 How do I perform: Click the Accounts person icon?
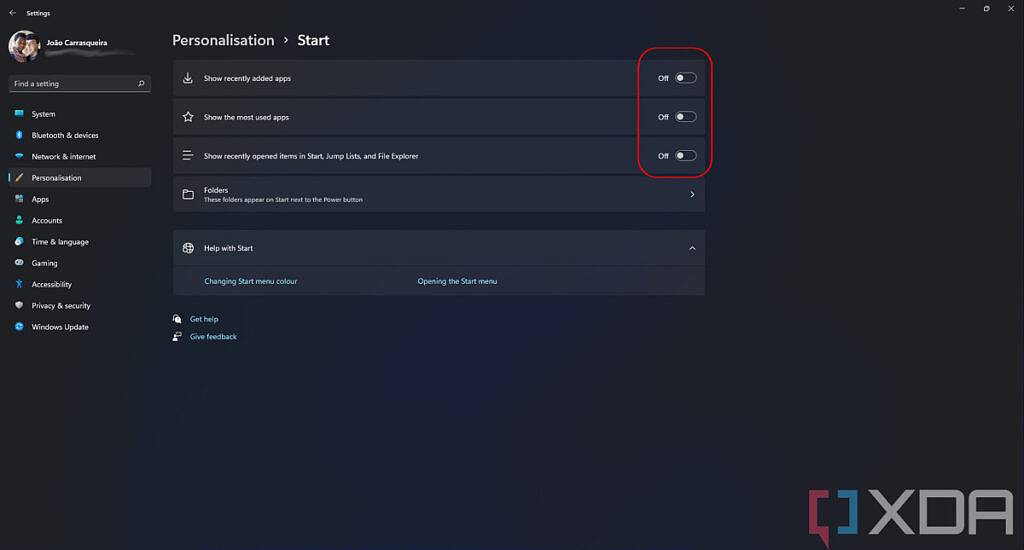(19, 220)
